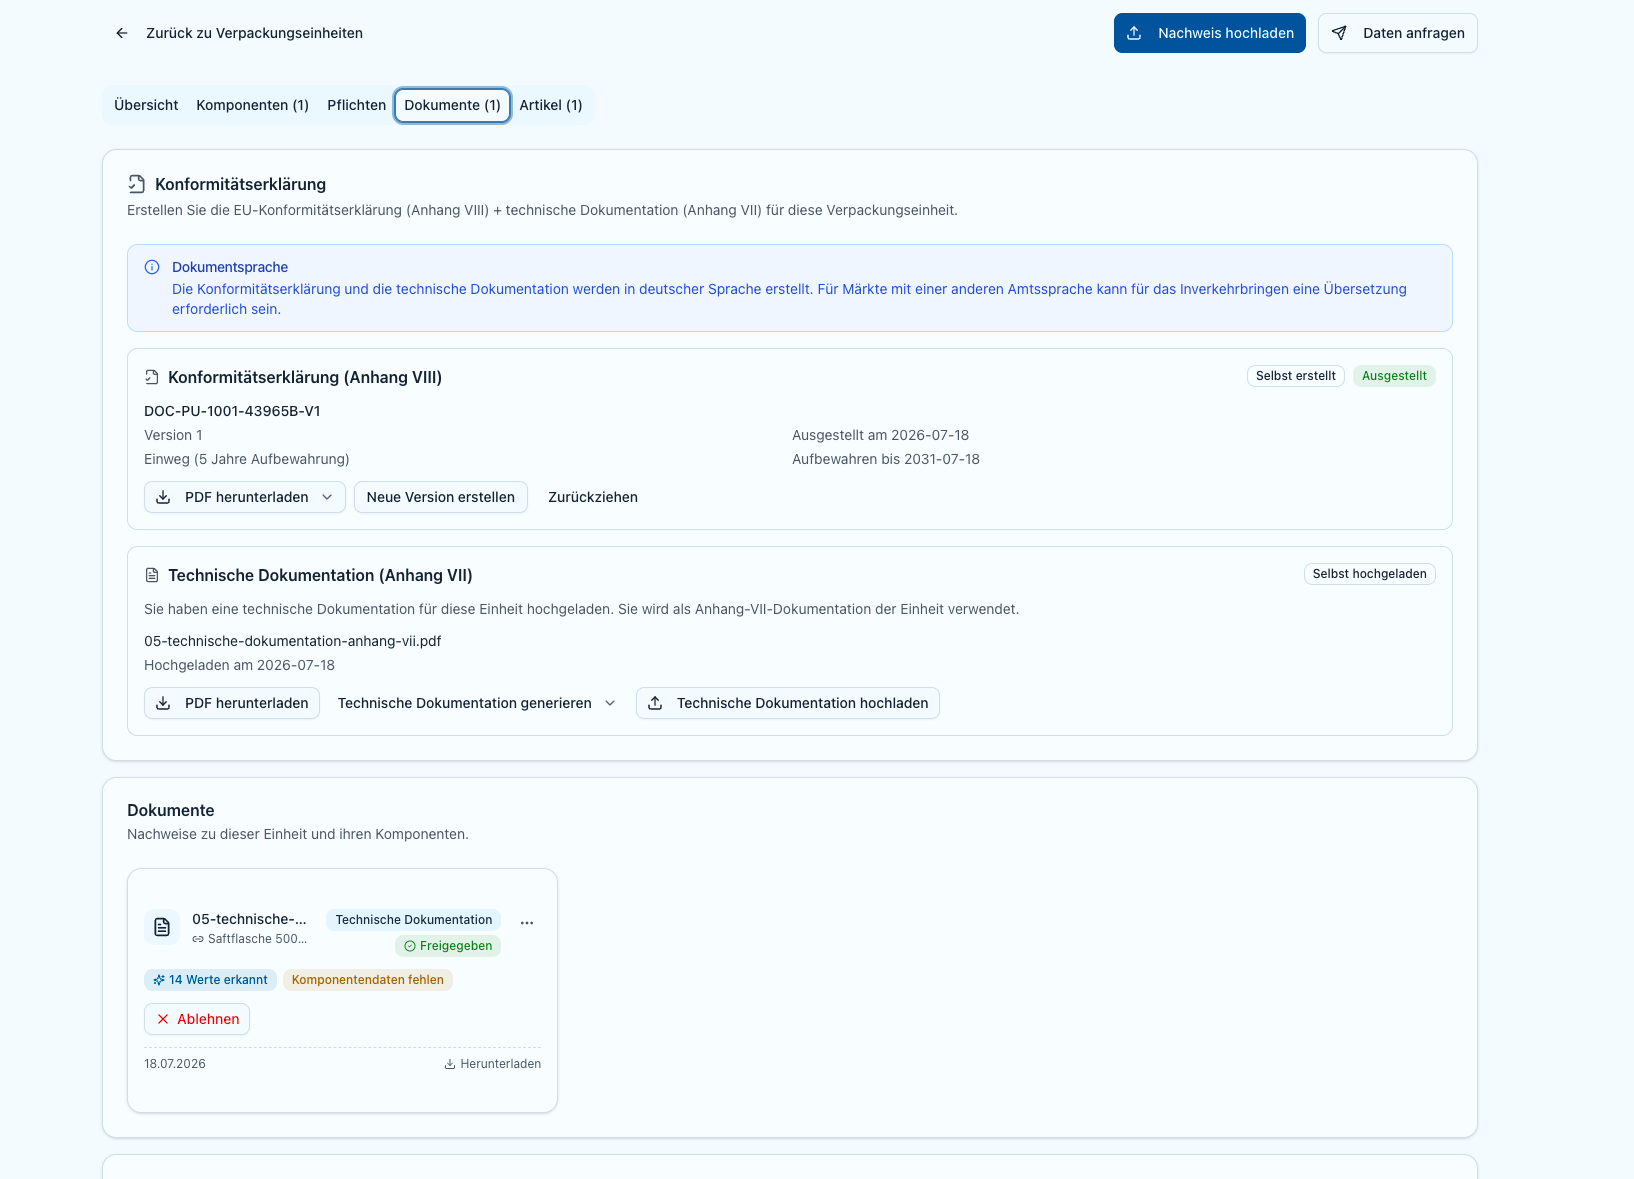Click the text Einweg (5 Jahre Aufbewahrung)
The width and height of the screenshot is (1634, 1179).
(x=247, y=459)
